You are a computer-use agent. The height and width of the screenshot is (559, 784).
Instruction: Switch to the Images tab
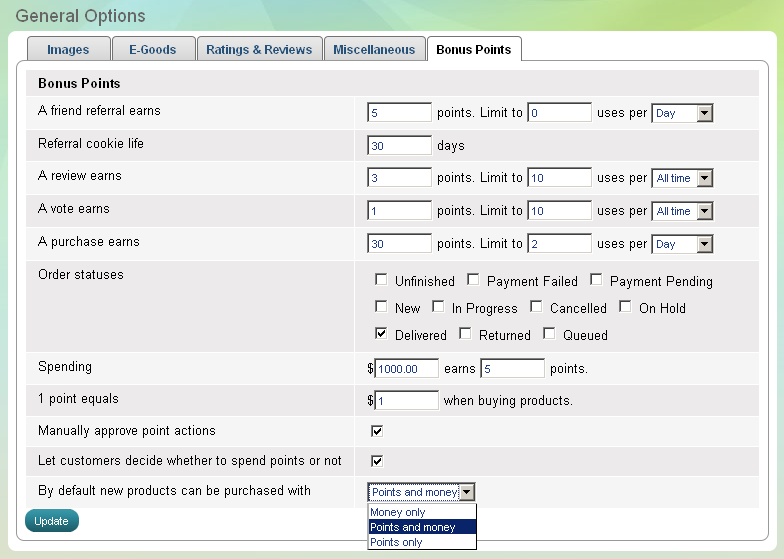click(67, 49)
